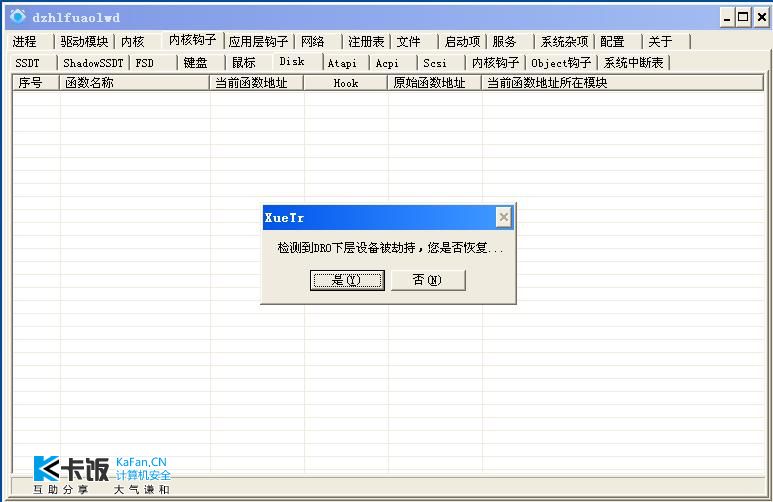
Task: Click the 当前函数地址 column header
Action: coord(257,83)
